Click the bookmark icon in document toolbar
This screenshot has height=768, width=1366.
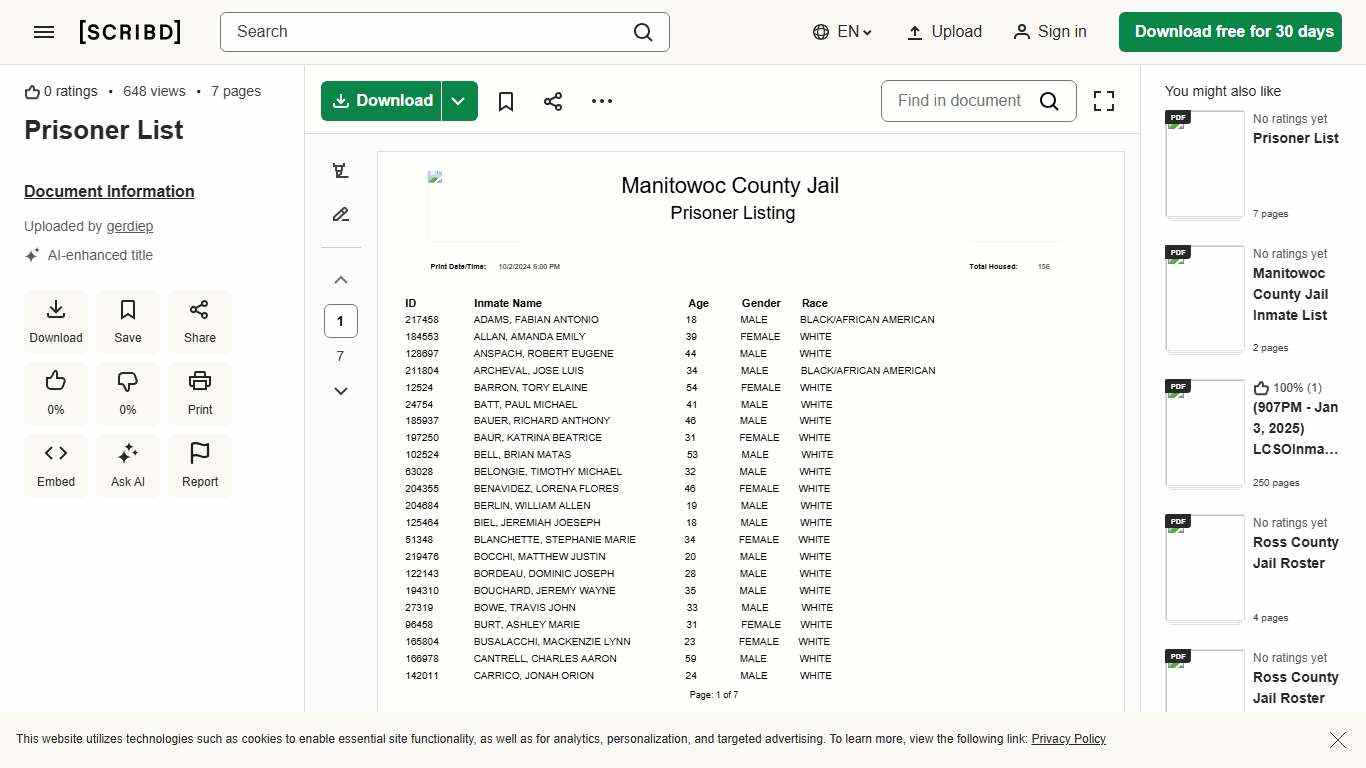click(506, 101)
